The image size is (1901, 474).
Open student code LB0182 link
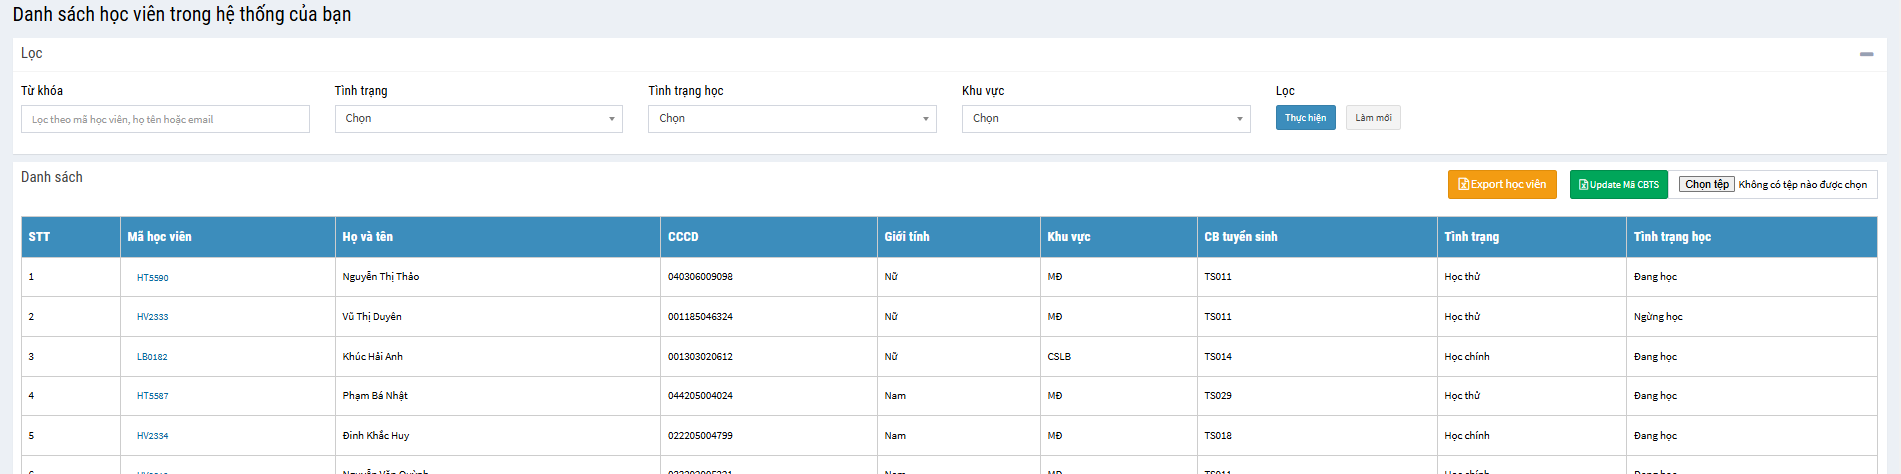pos(152,357)
